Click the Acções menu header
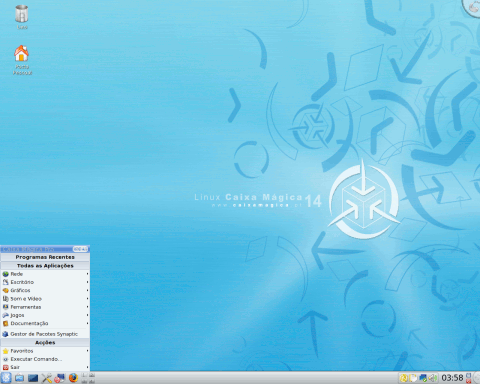This screenshot has width=480, height=384. coord(45,343)
